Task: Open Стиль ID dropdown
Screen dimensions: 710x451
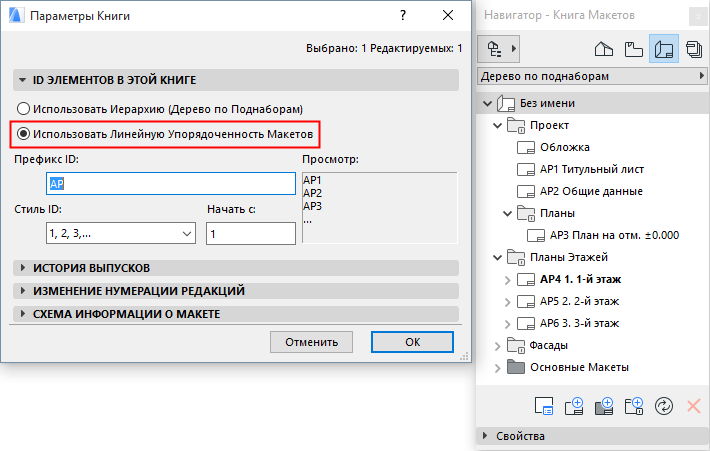Action: point(121,233)
